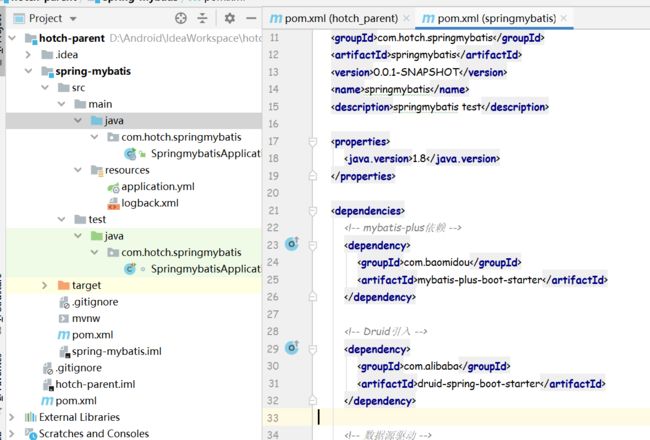650x440 pixels.
Task: Click the groupId text com.baomidou
Action: (437, 263)
